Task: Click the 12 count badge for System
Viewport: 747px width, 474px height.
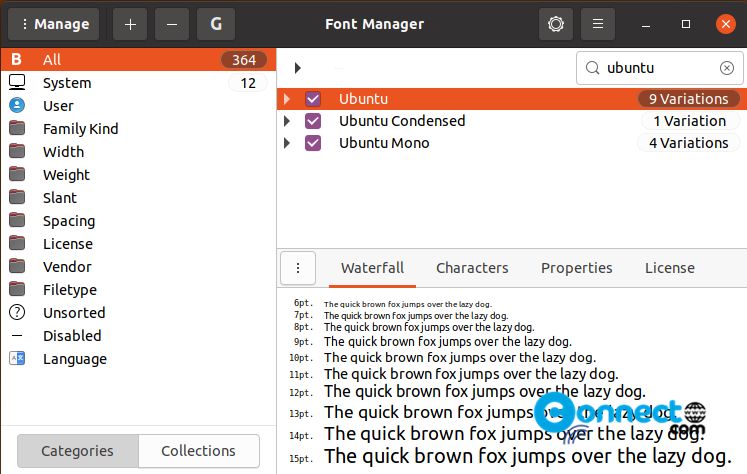Action: click(x=248, y=83)
